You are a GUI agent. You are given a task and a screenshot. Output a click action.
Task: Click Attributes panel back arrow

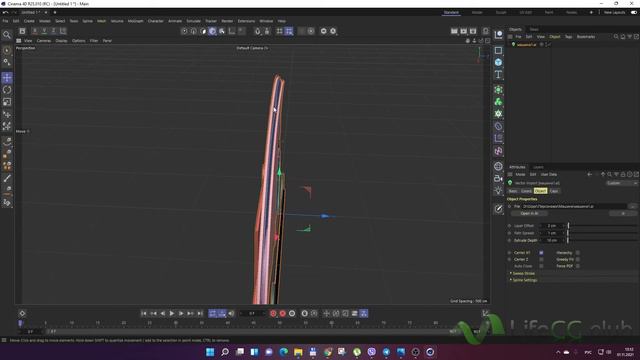(x=589, y=174)
